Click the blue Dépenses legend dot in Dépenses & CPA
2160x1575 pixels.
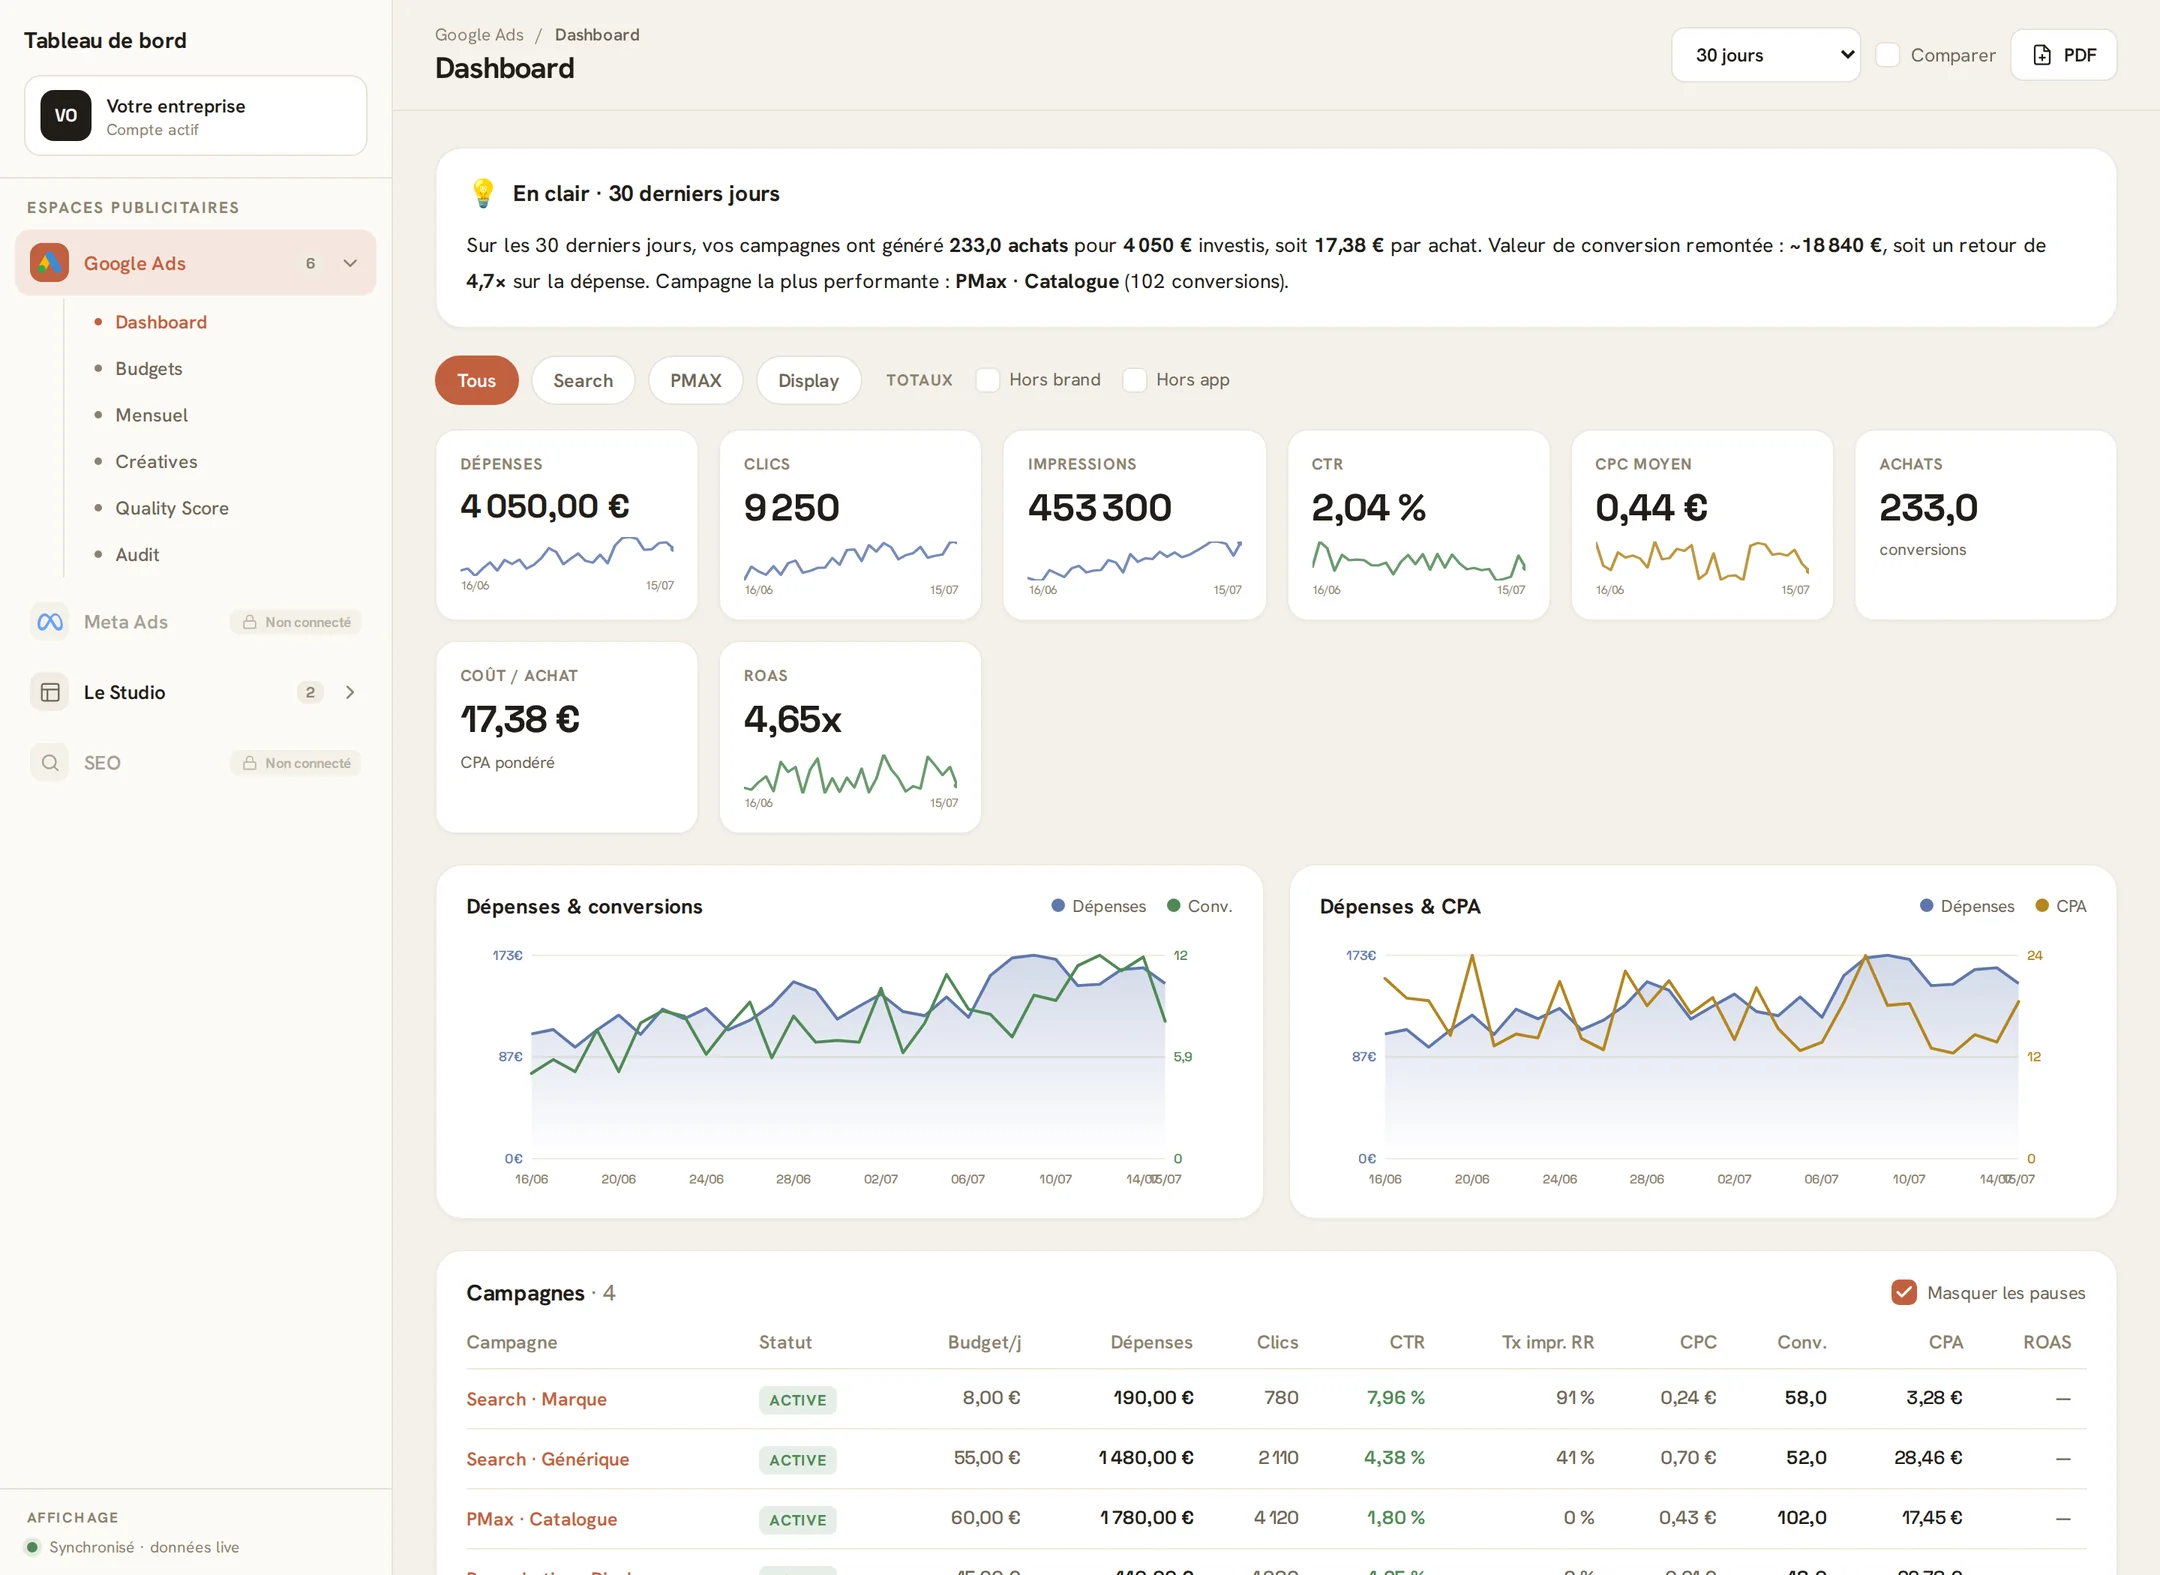(x=1927, y=905)
